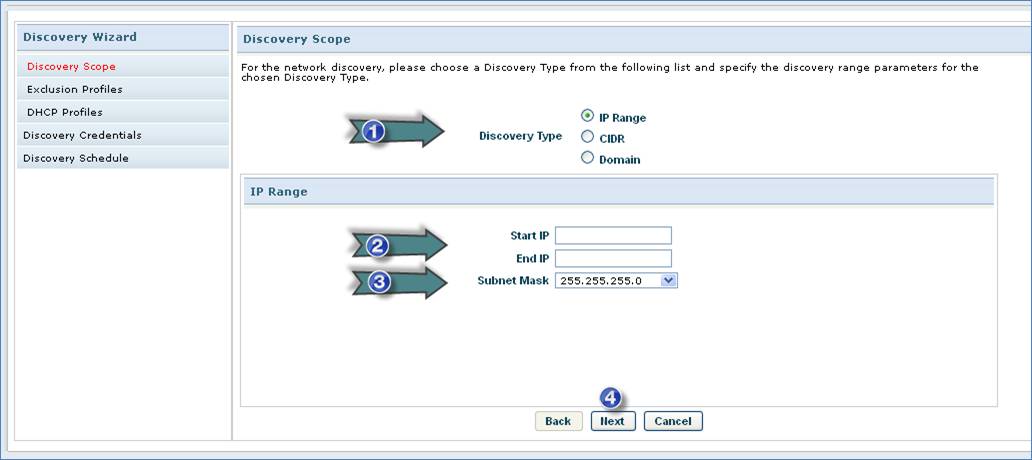Click into the End IP field
This screenshot has width=1032, height=460.
[613, 259]
